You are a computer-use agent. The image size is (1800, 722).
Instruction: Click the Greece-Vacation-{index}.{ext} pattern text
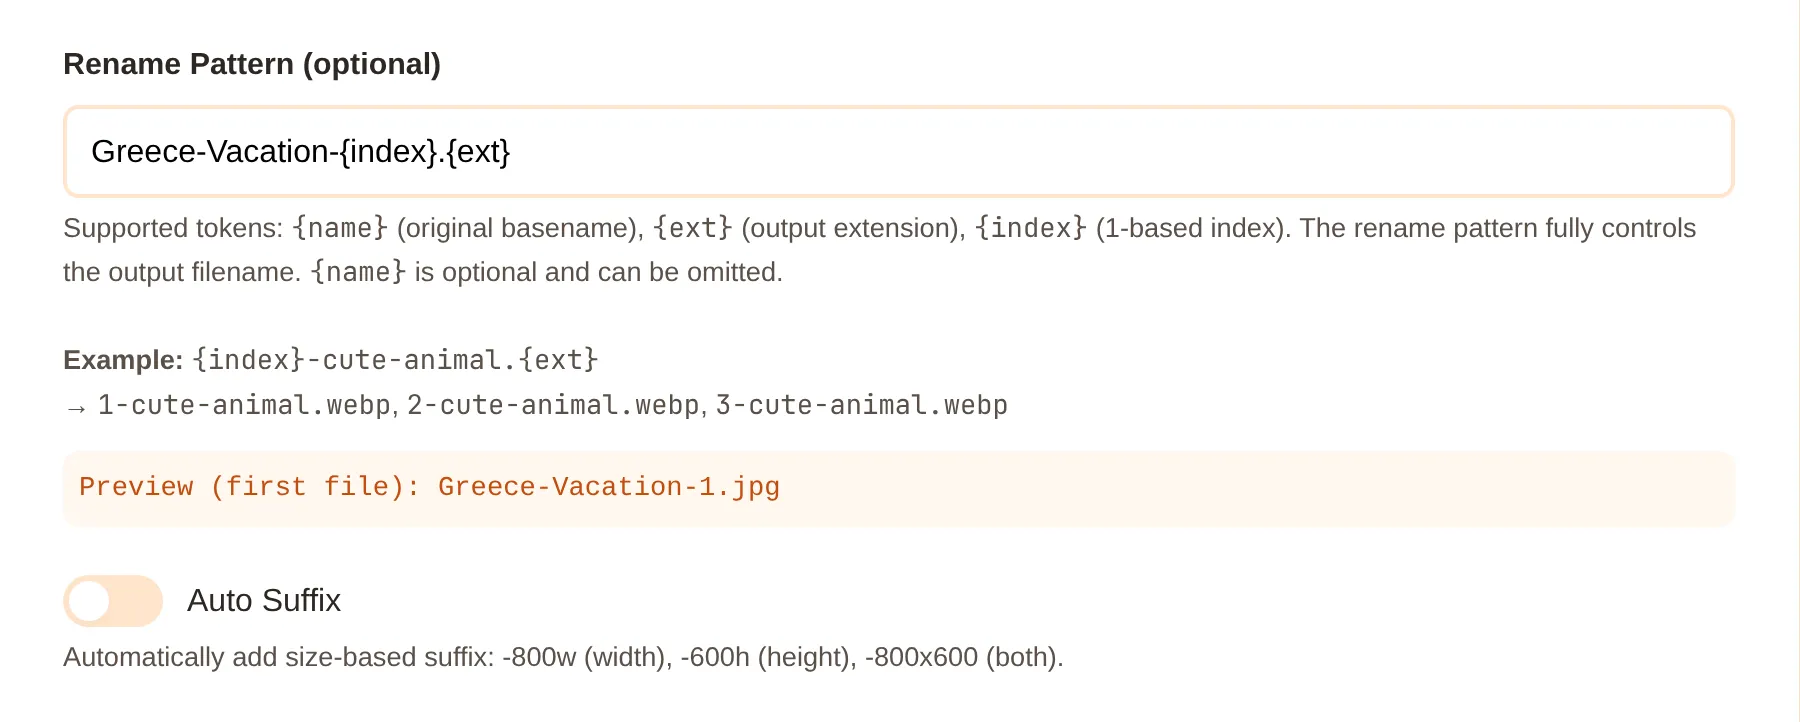tap(302, 152)
